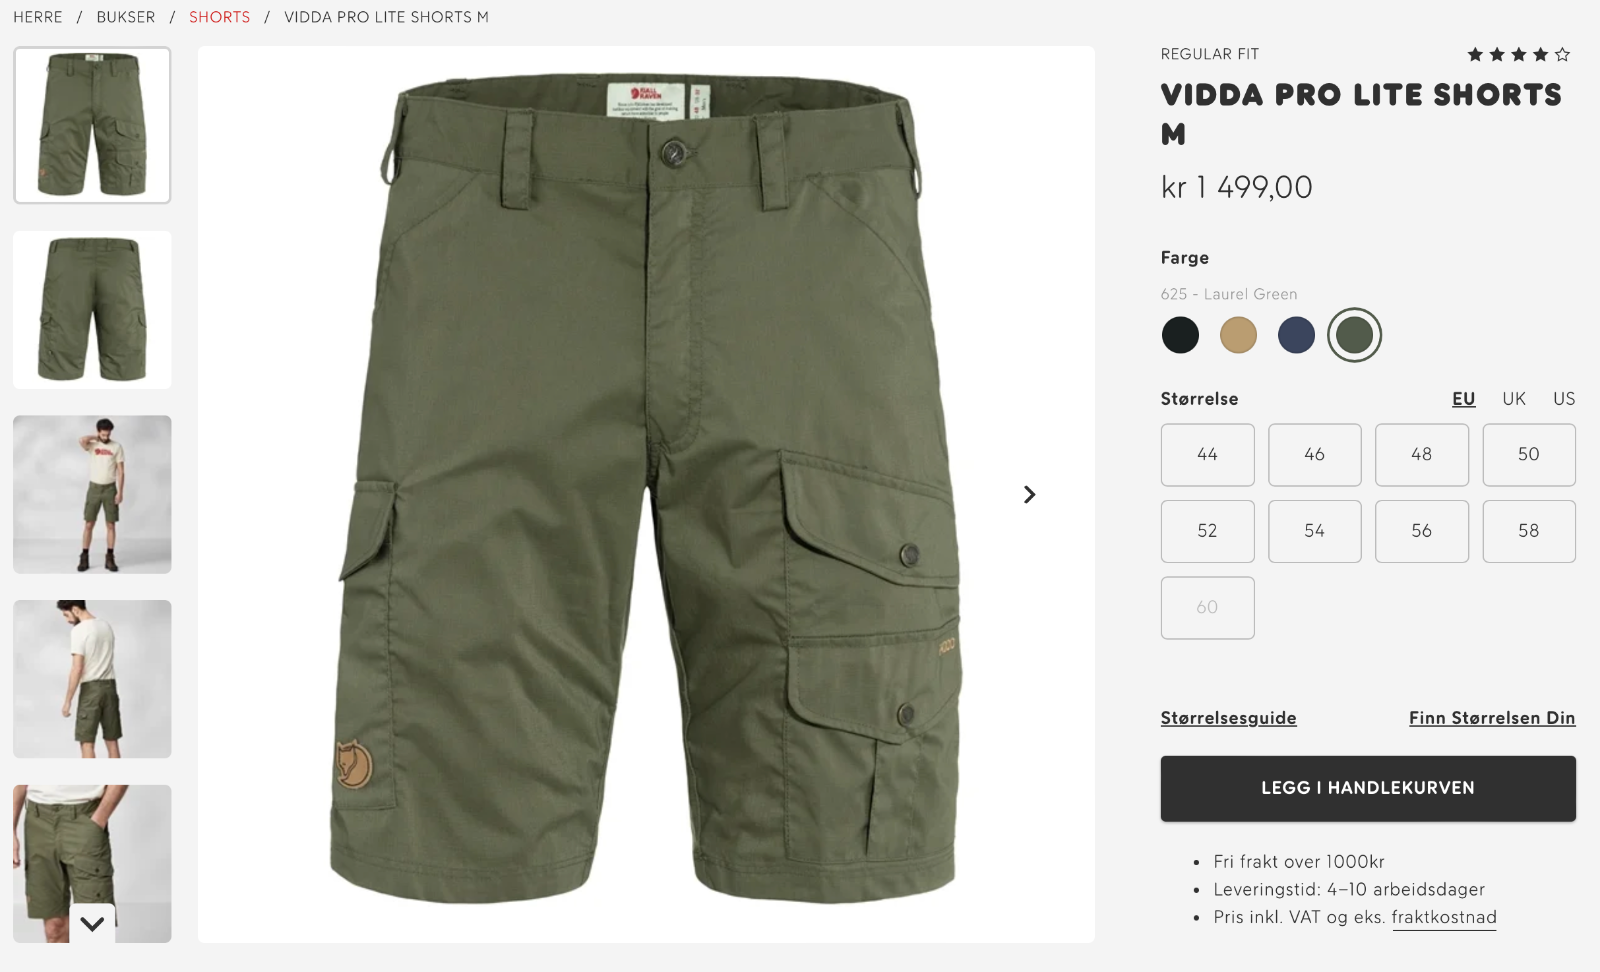1600x972 pixels.
Task: Add to cart with Legg i handlekurven
Action: 1368,789
